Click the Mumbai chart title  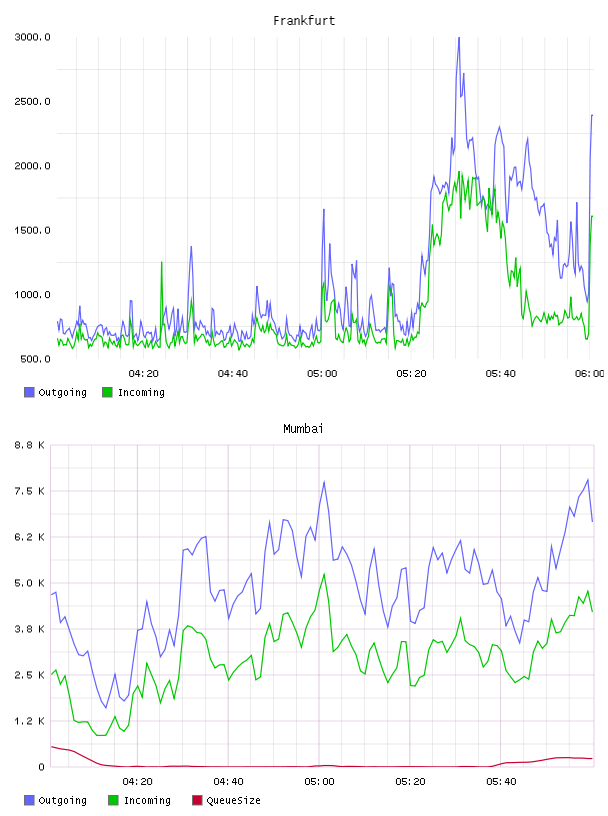303,429
